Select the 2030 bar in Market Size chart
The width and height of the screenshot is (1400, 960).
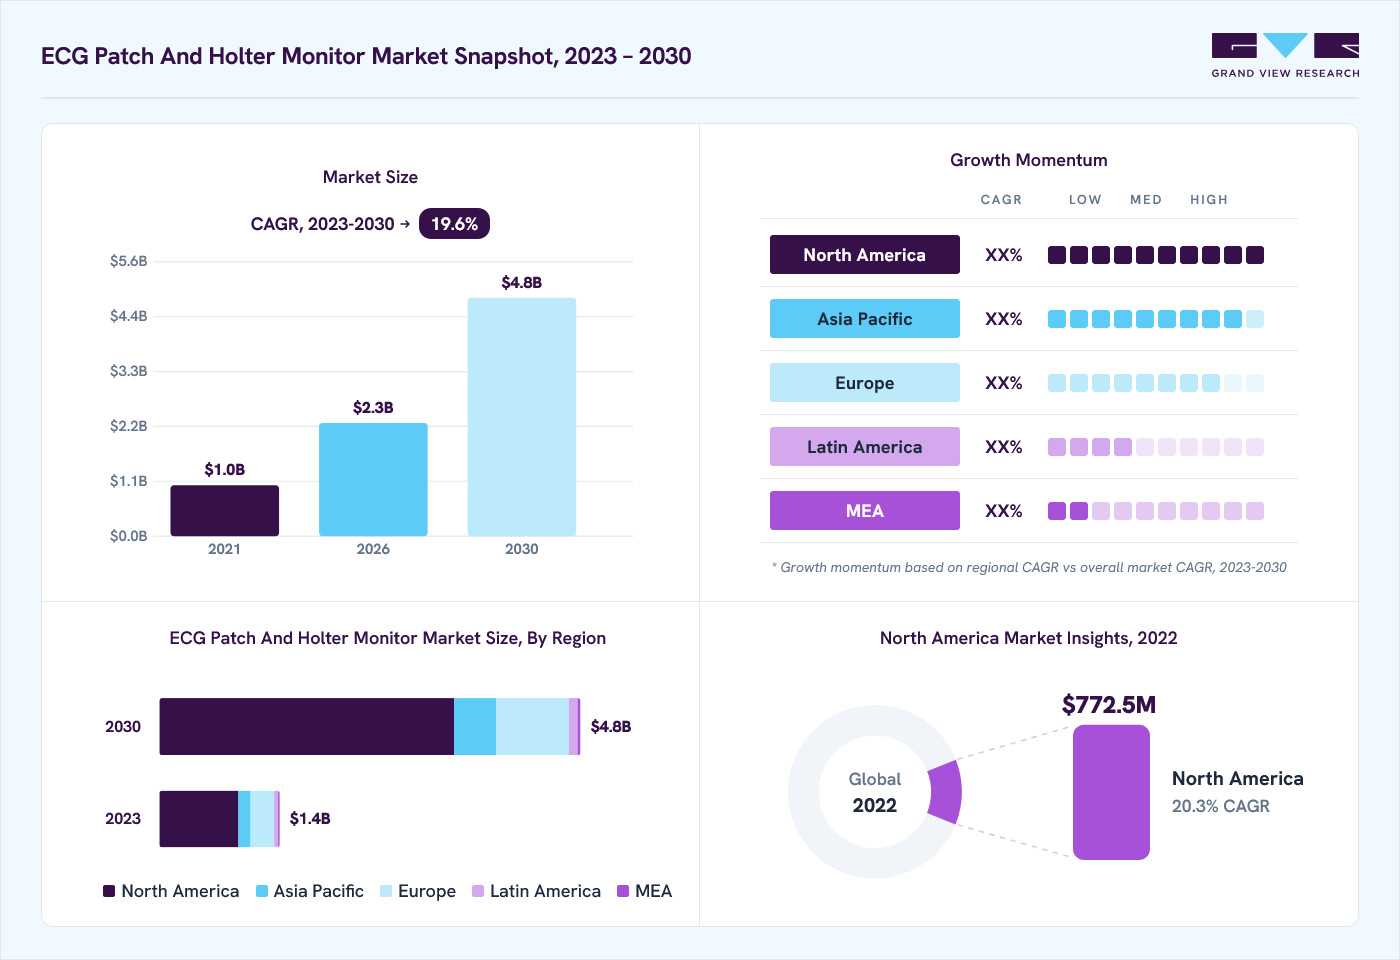click(x=522, y=417)
